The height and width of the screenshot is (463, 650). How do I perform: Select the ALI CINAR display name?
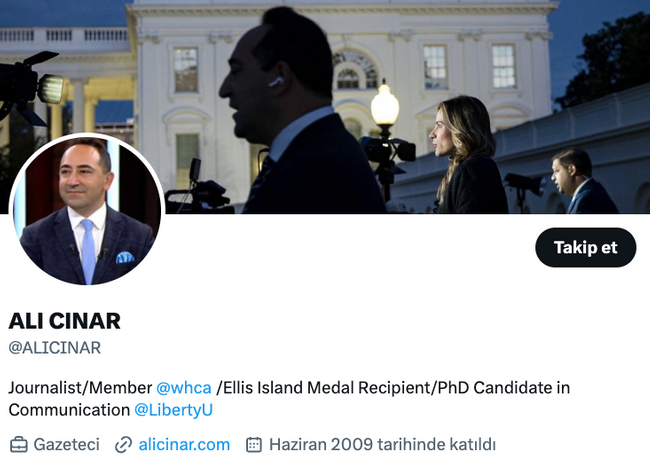pyautogui.click(x=64, y=321)
